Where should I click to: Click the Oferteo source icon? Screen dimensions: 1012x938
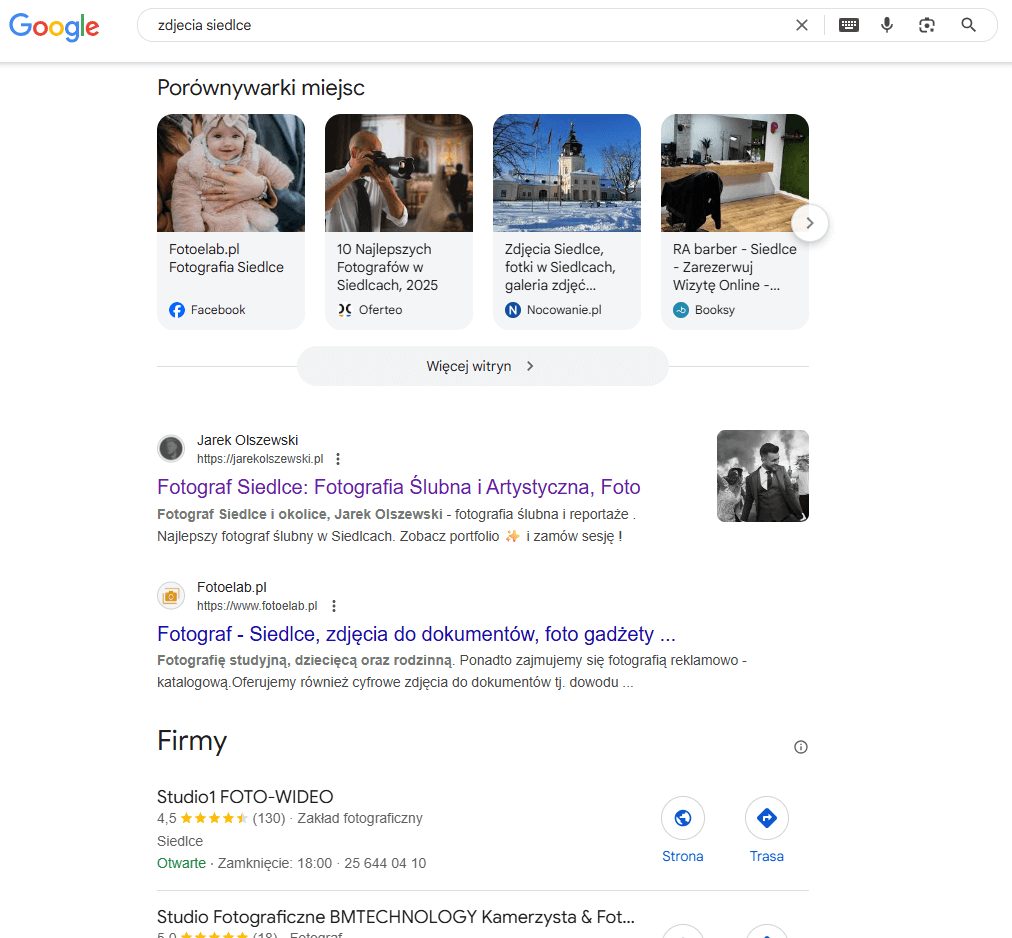click(x=345, y=310)
